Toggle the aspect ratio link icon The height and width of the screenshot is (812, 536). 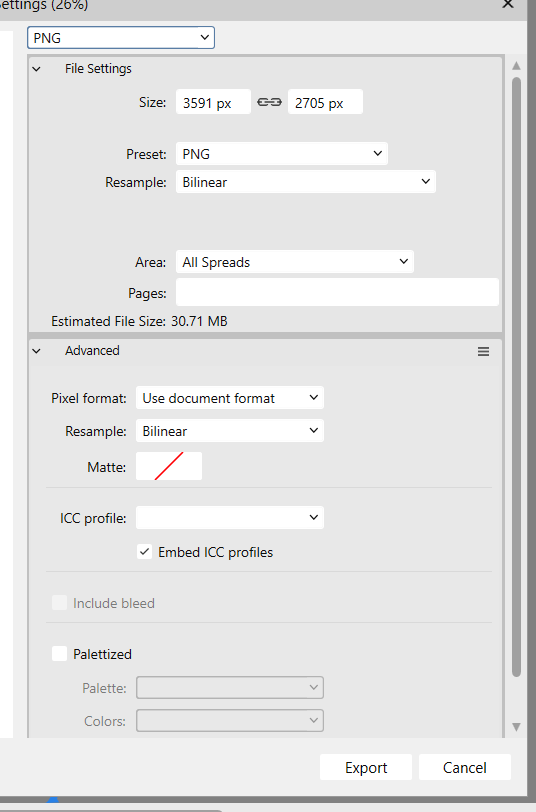pos(269,102)
